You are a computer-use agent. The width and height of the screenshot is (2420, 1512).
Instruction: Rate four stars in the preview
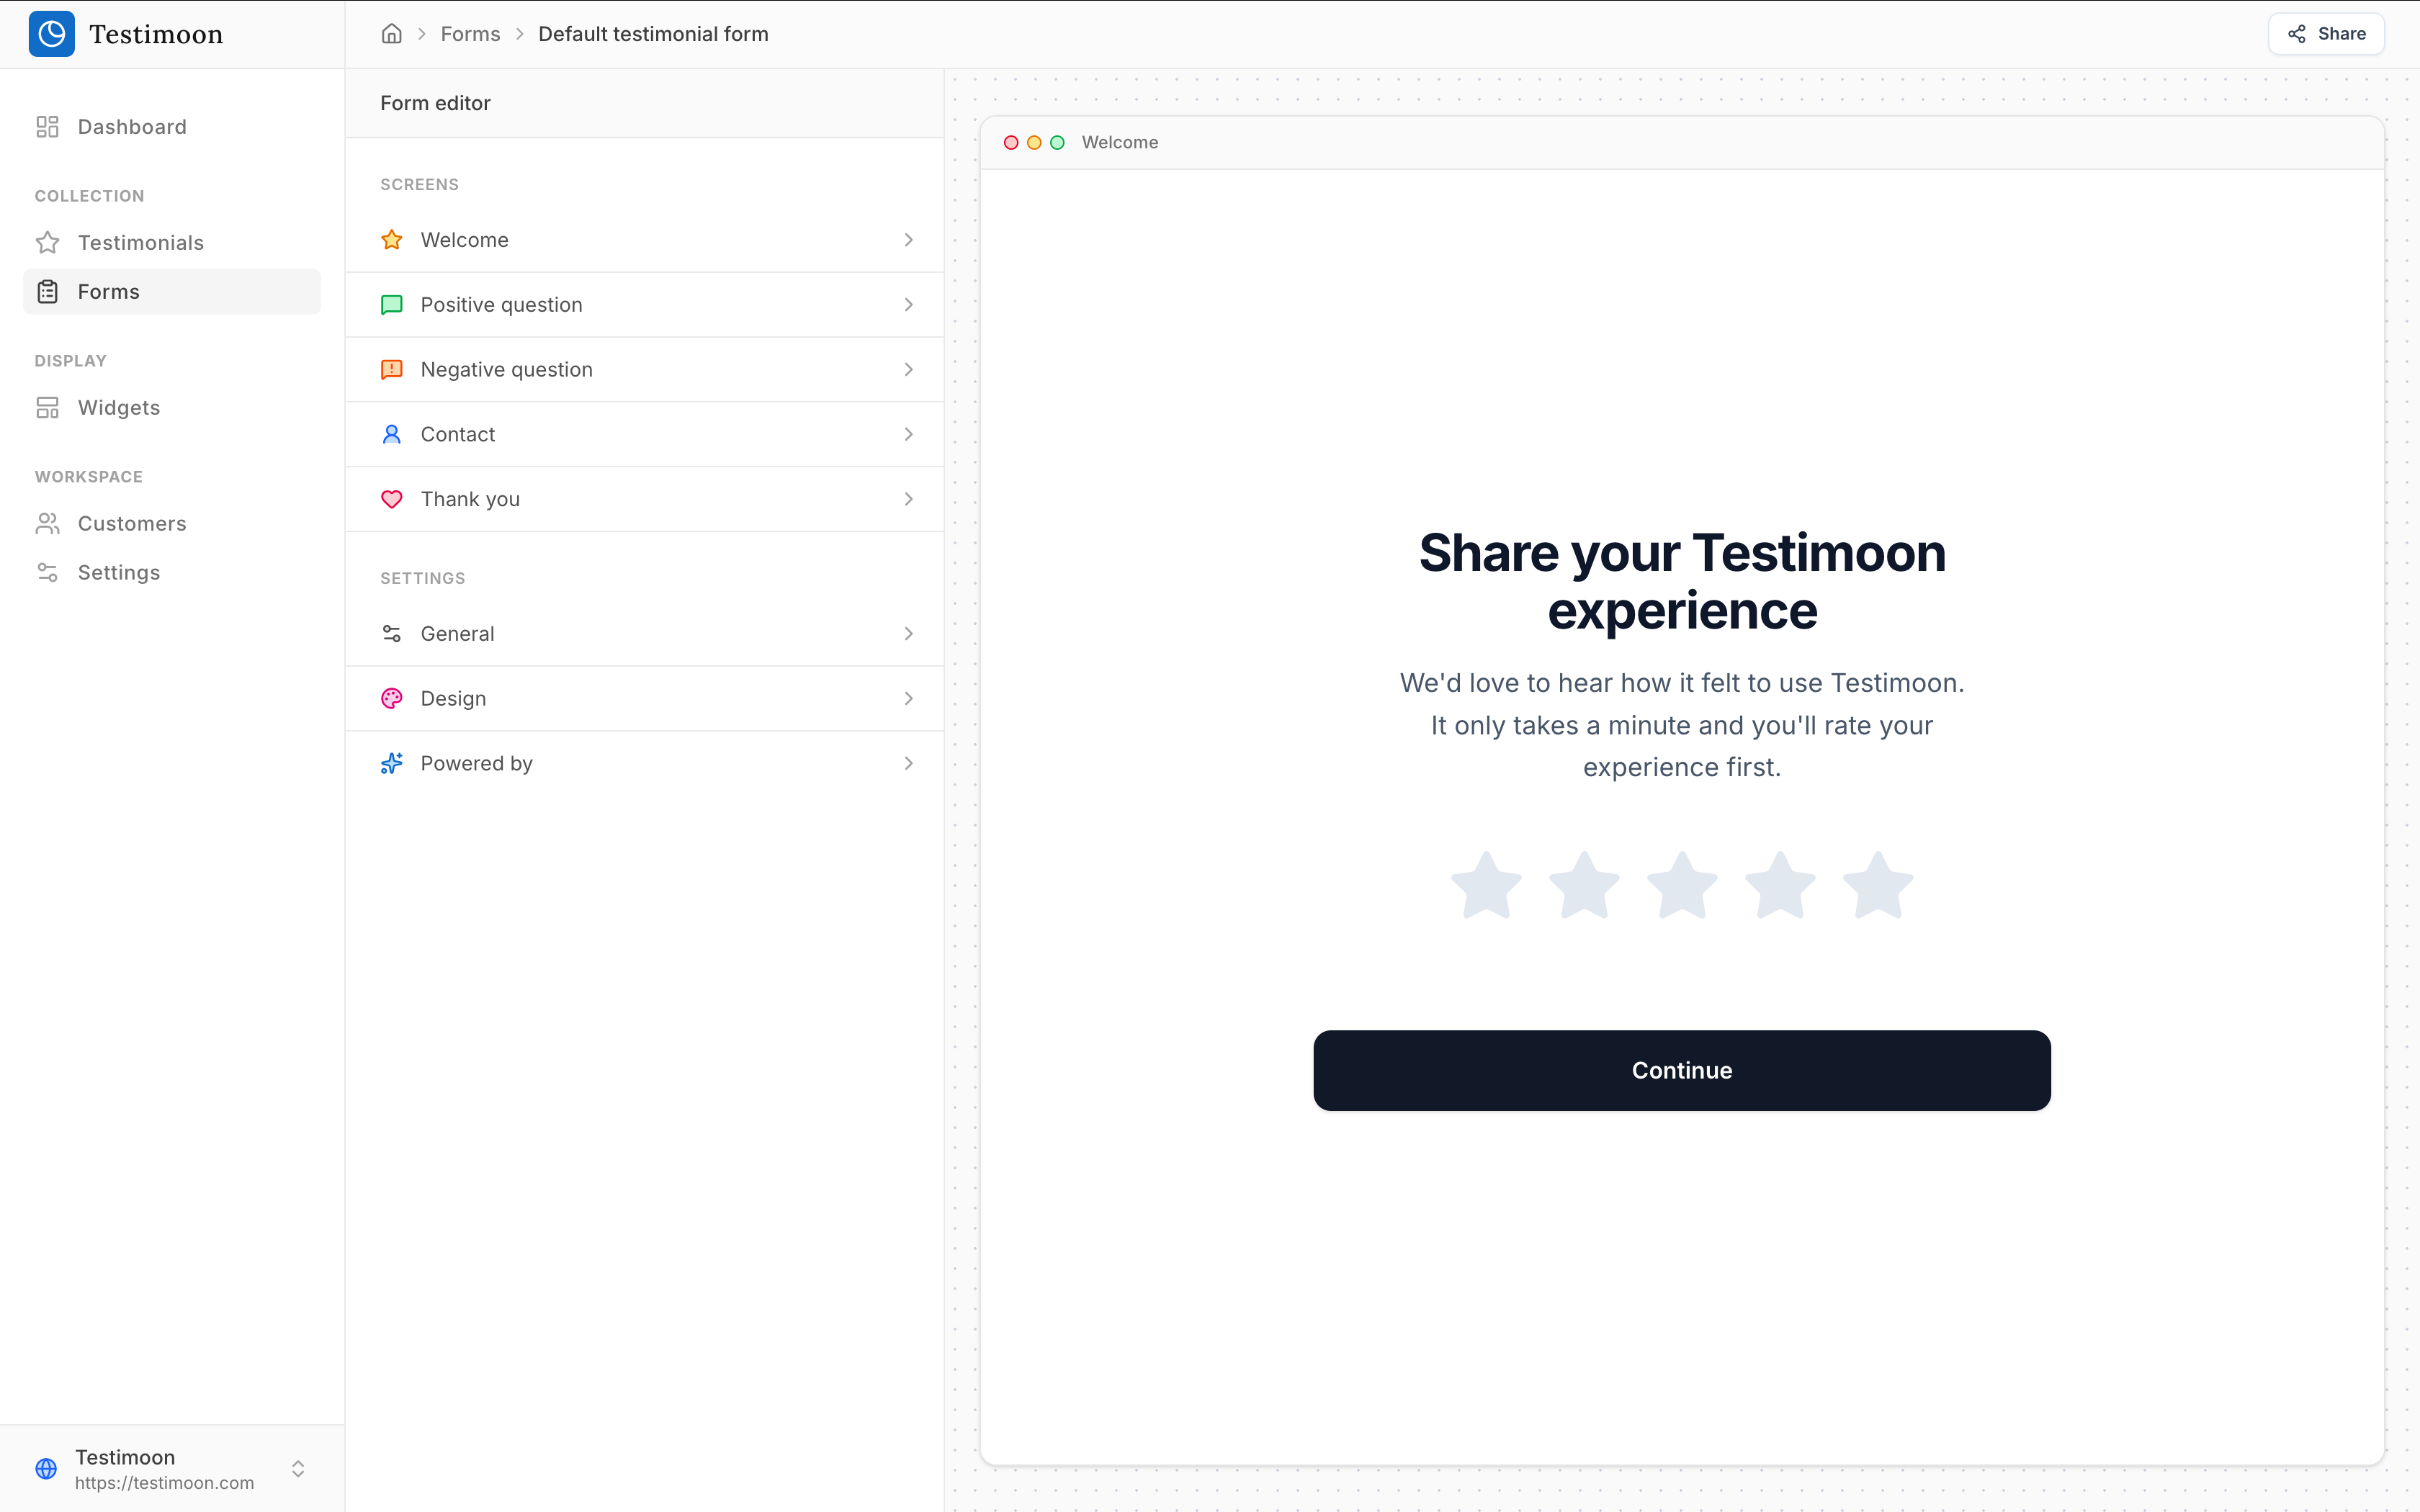coord(1780,885)
